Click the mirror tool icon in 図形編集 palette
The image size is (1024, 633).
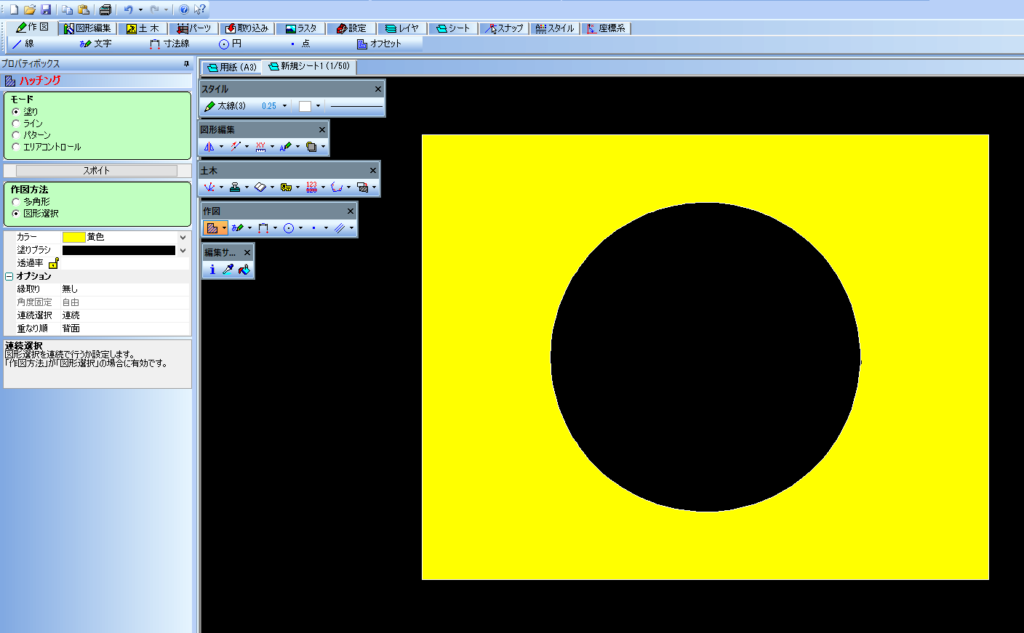coord(209,146)
